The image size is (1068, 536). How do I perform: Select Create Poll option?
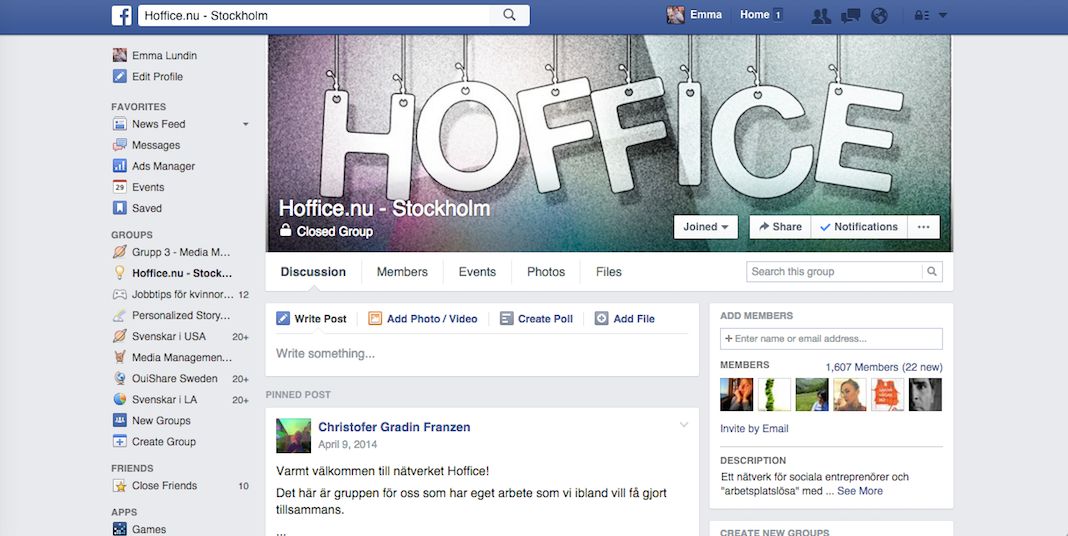pos(537,319)
